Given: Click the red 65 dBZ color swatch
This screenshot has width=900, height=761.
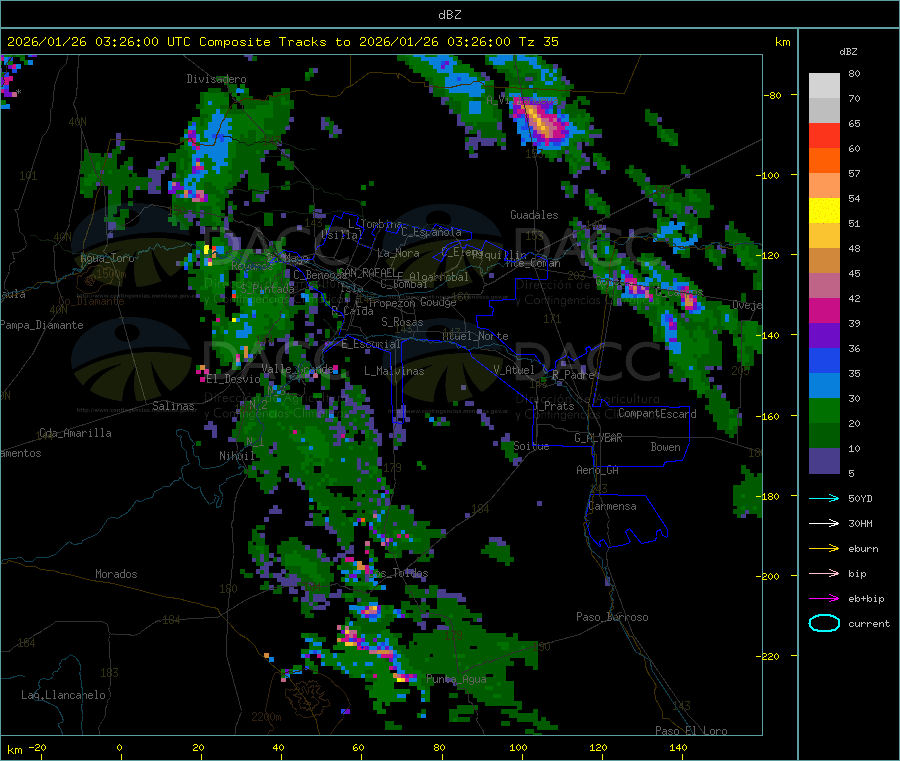Looking at the screenshot, I should [824, 135].
